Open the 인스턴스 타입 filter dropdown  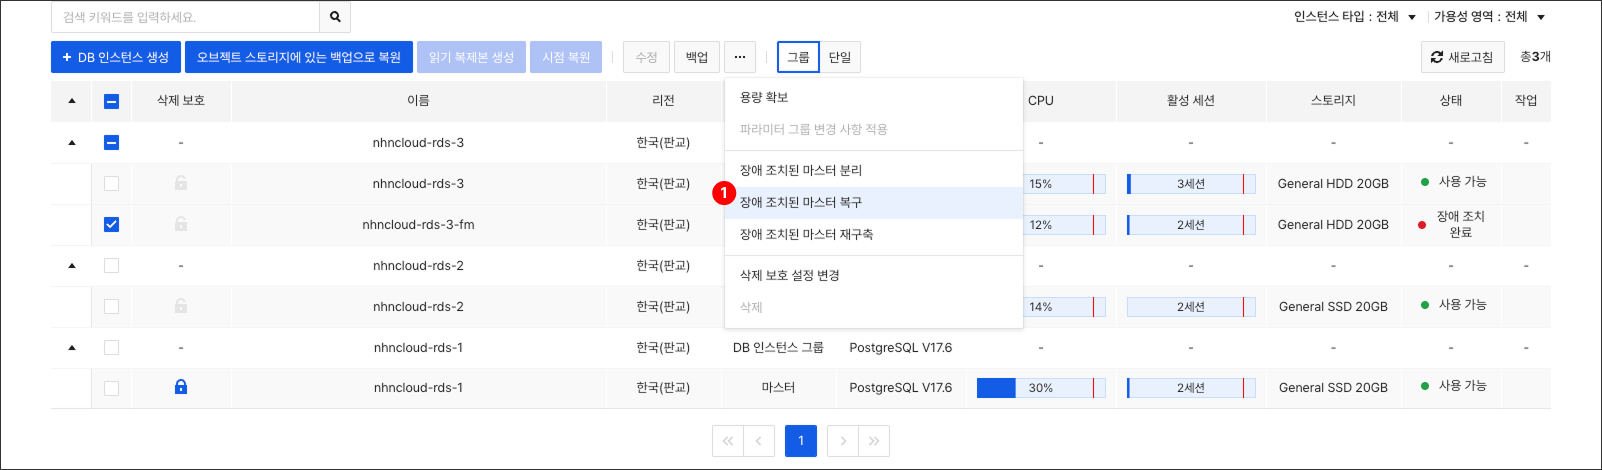point(1355,17)
